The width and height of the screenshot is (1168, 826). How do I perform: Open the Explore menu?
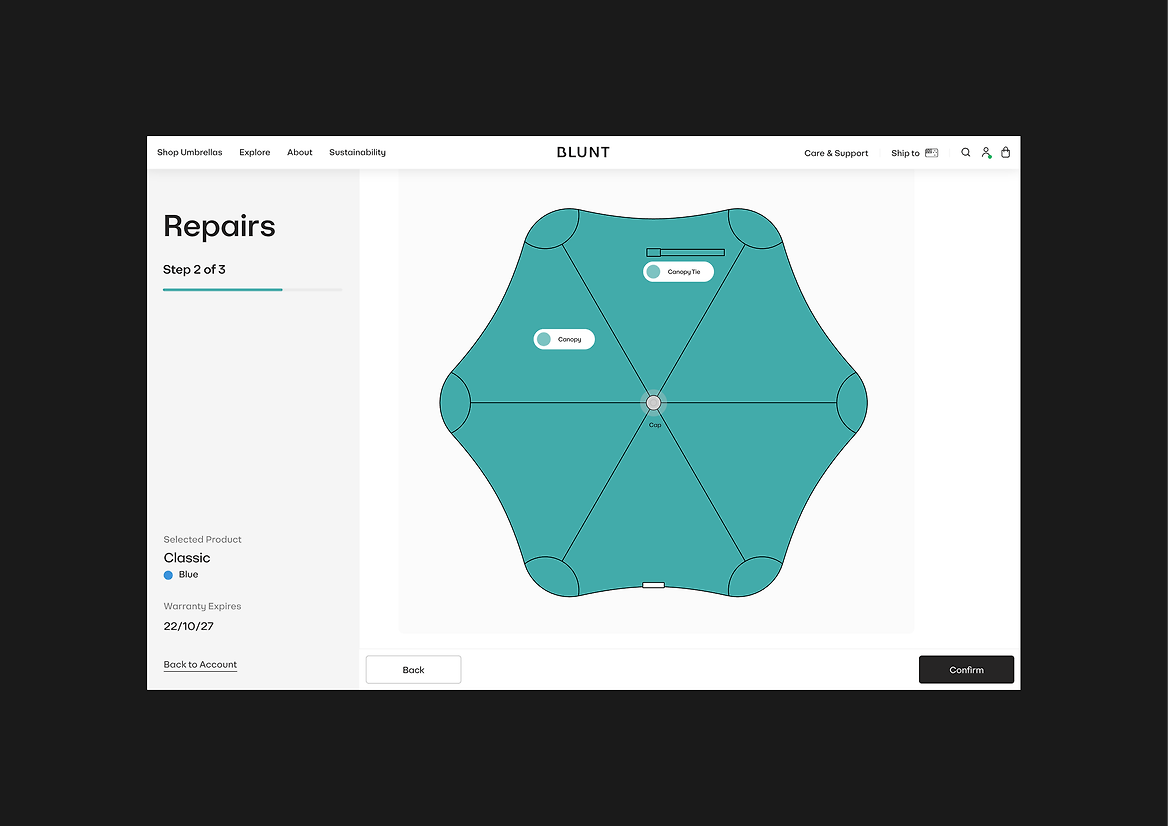pos(255,153)
